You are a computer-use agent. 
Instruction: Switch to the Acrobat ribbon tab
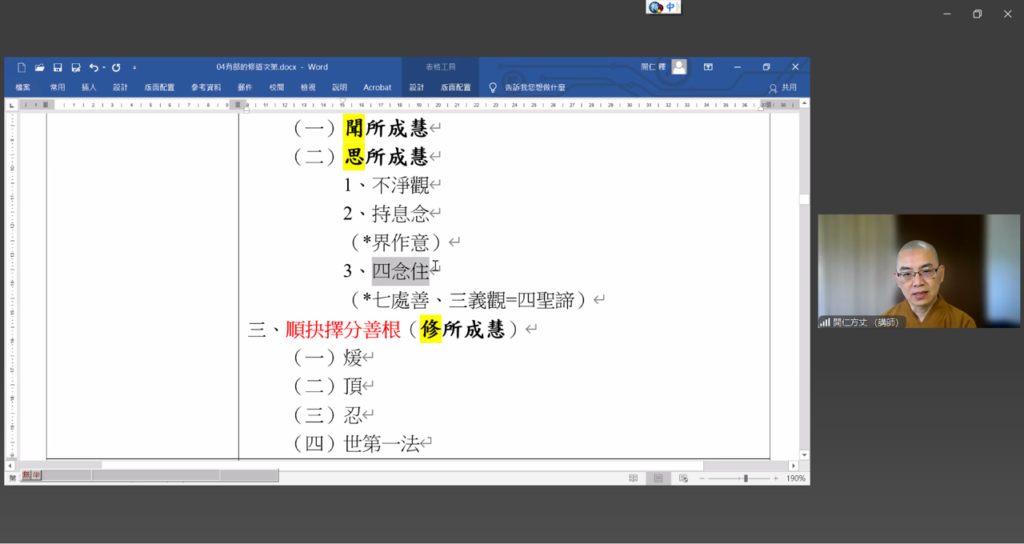pos(377,88)
